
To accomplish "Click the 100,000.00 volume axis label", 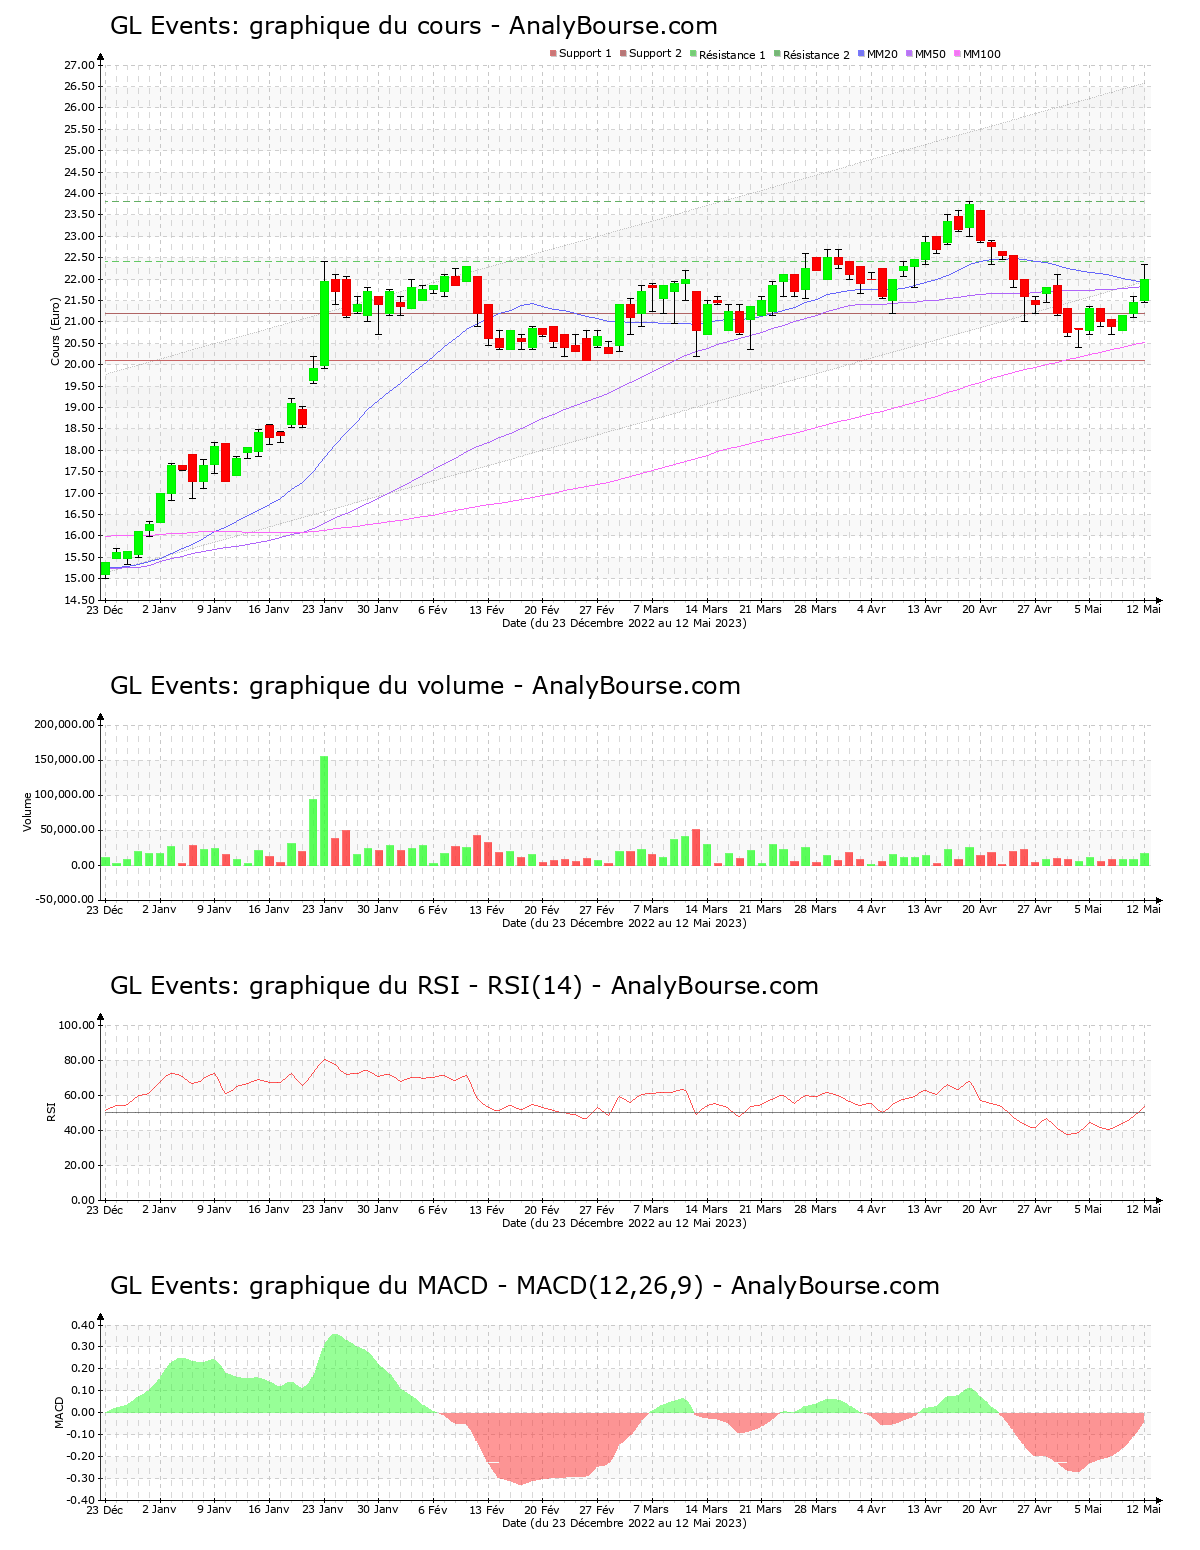I will tap(64, 795).
